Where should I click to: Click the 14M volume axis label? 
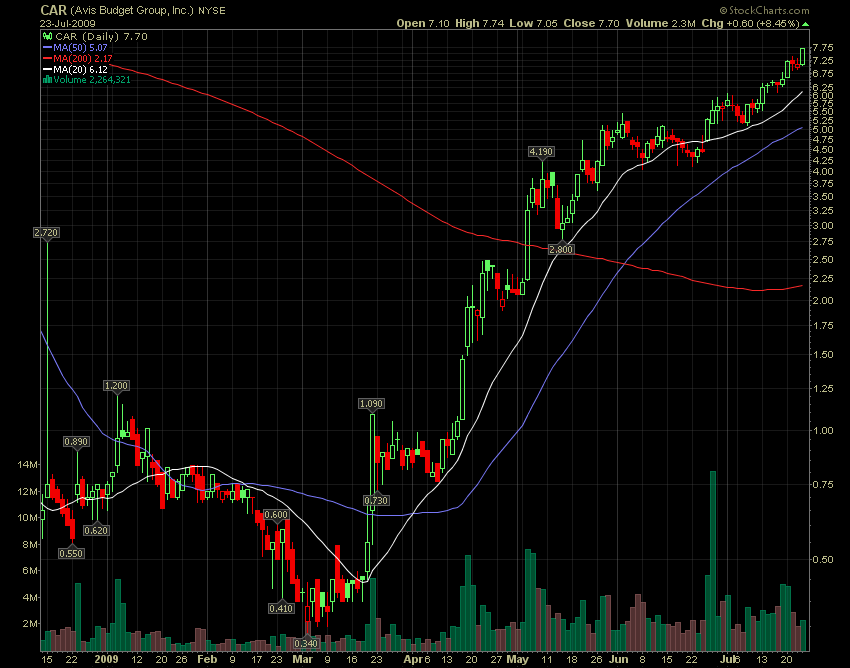click(28, 465)
